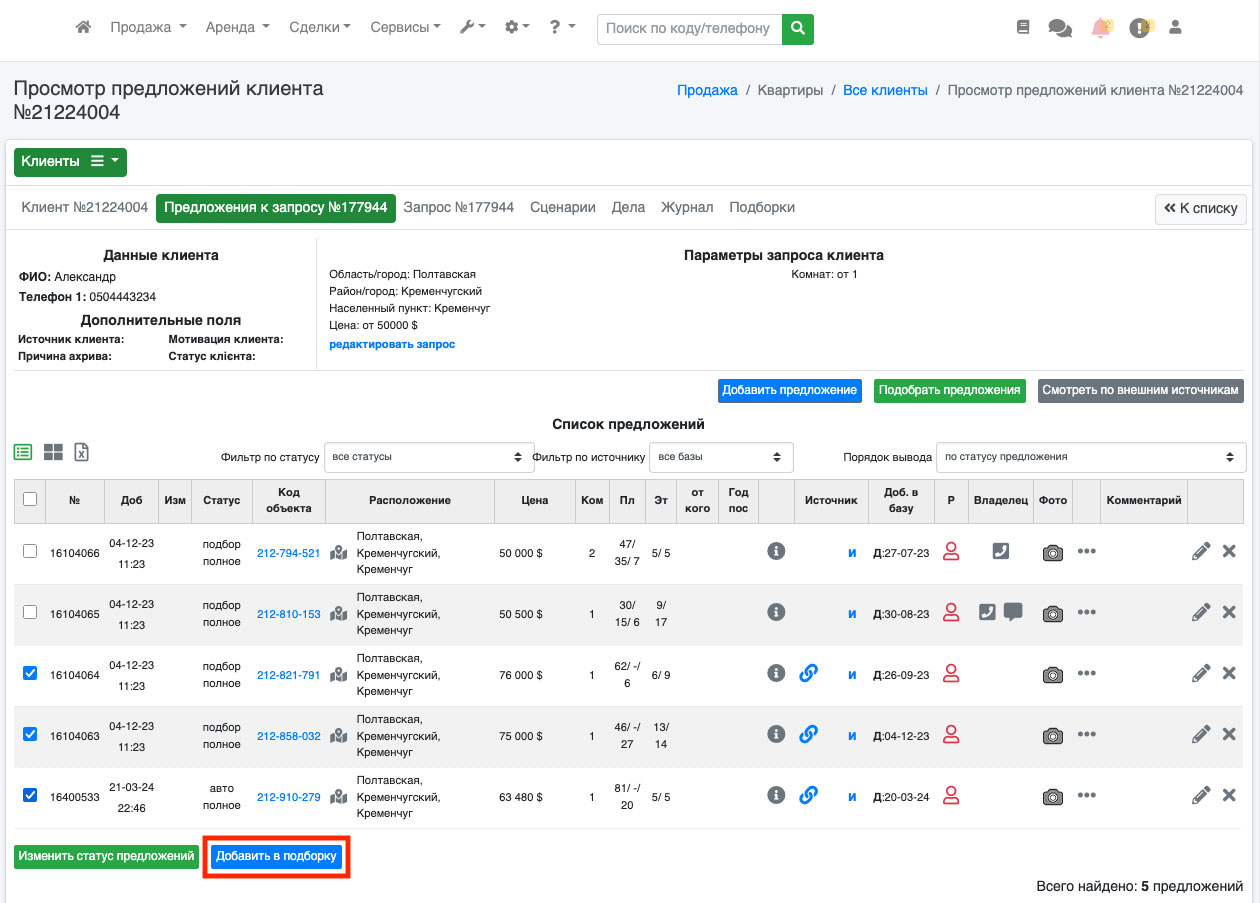The image size is (1260, 903).
Task: Switch to the Подборки tab
Action: point(762,207)
